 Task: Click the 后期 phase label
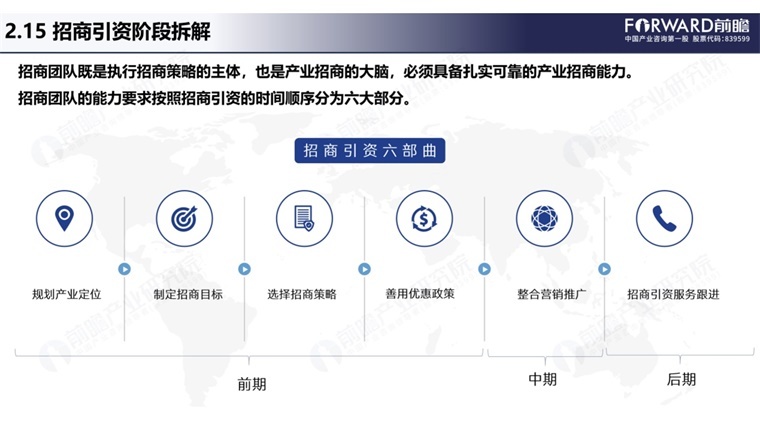681,379
